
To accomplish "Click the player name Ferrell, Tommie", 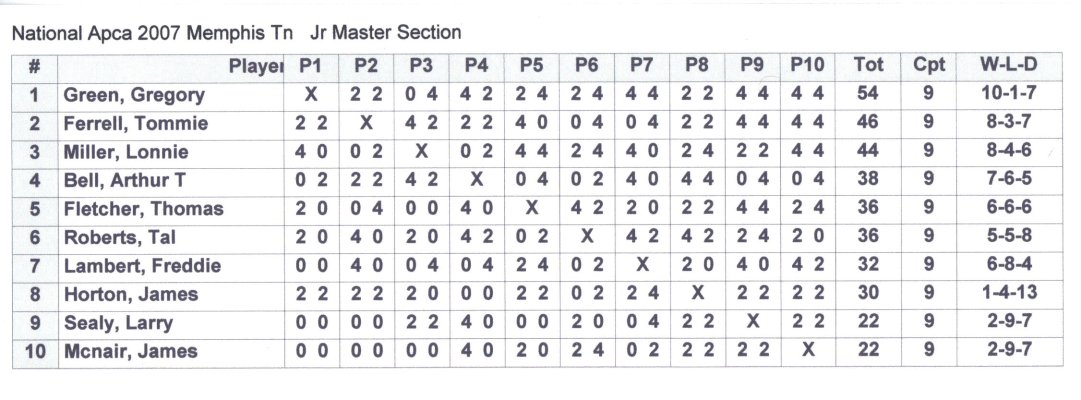I will click(x=136, y=124).
